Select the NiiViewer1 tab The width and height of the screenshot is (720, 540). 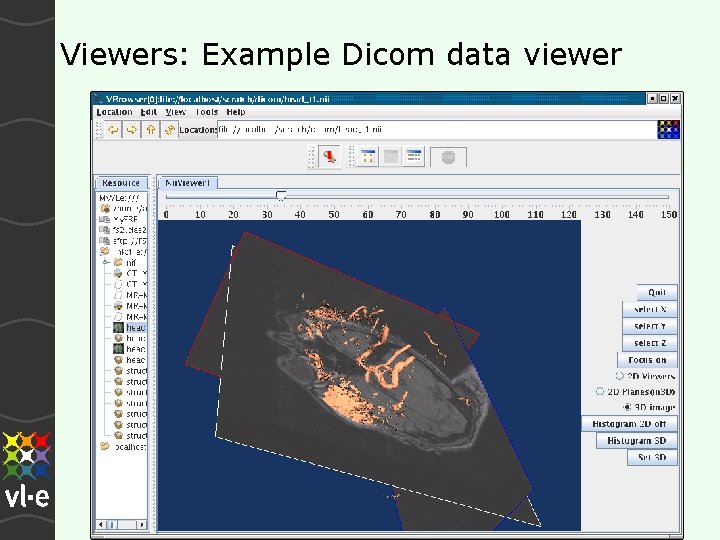pos(188,183)
